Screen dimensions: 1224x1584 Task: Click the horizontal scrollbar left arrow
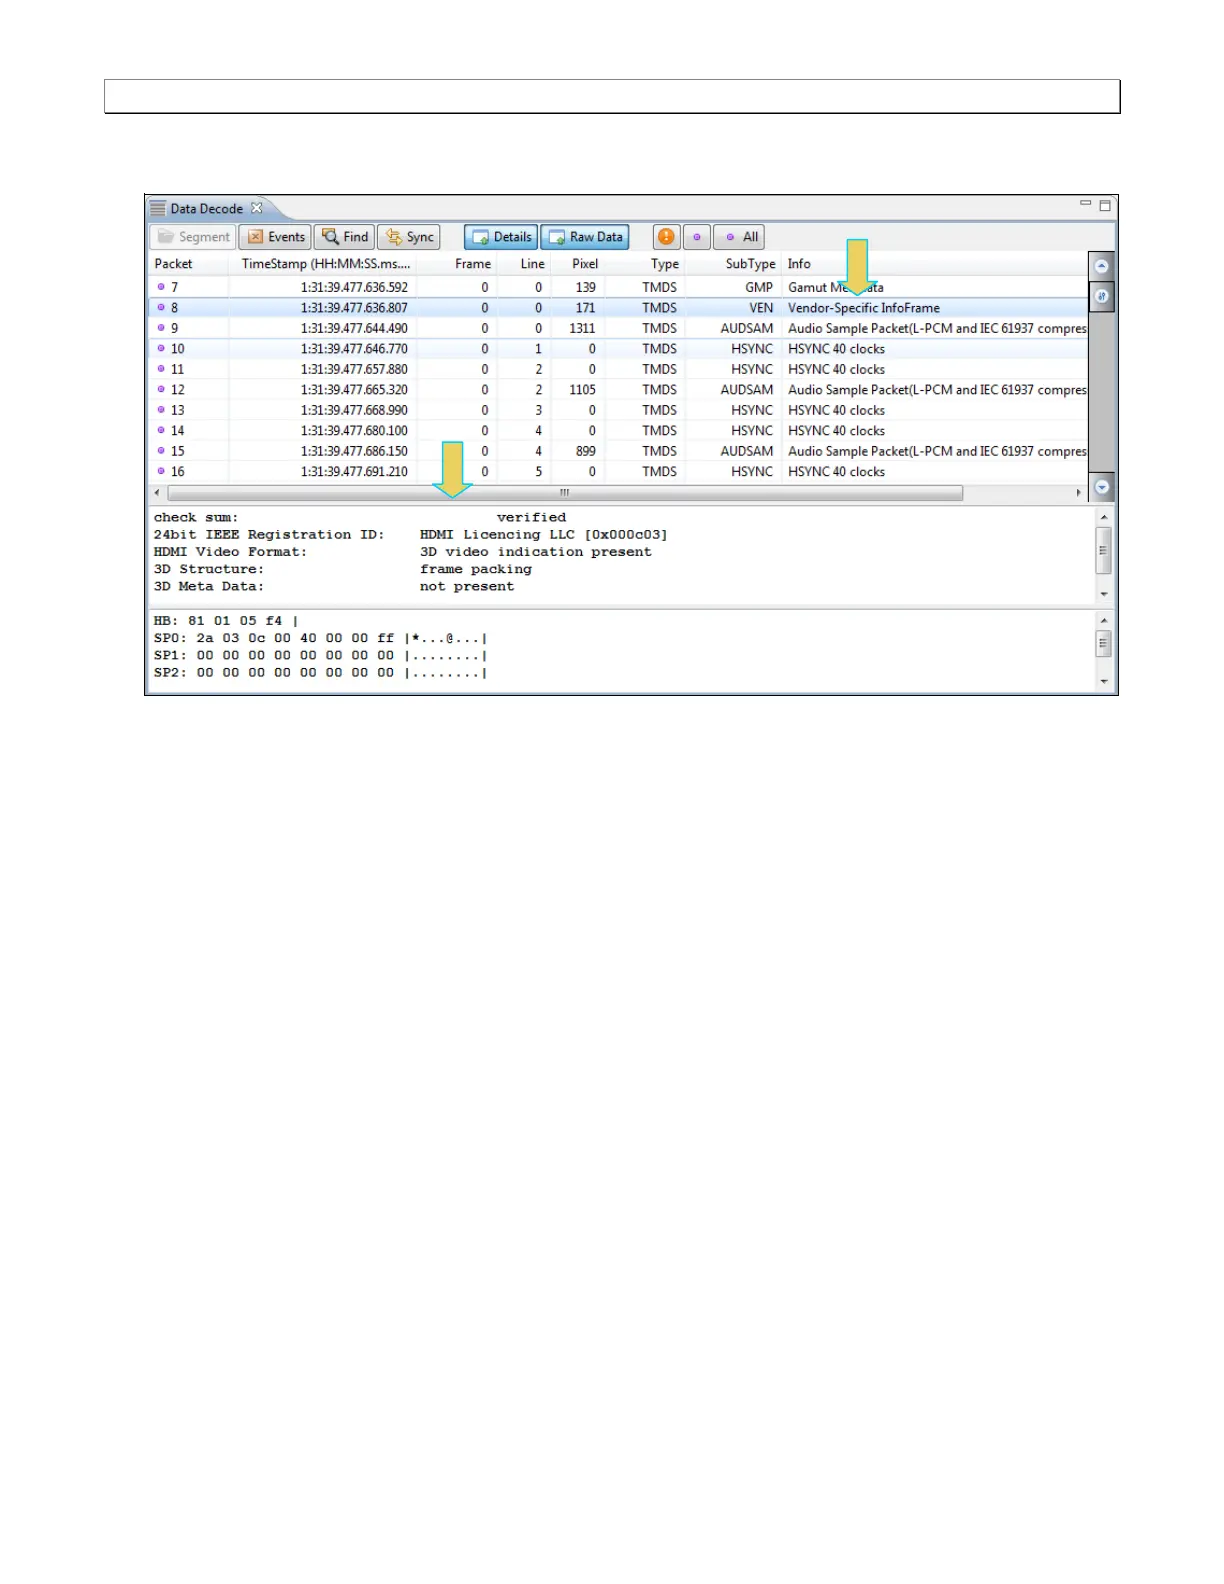point(157,493)
